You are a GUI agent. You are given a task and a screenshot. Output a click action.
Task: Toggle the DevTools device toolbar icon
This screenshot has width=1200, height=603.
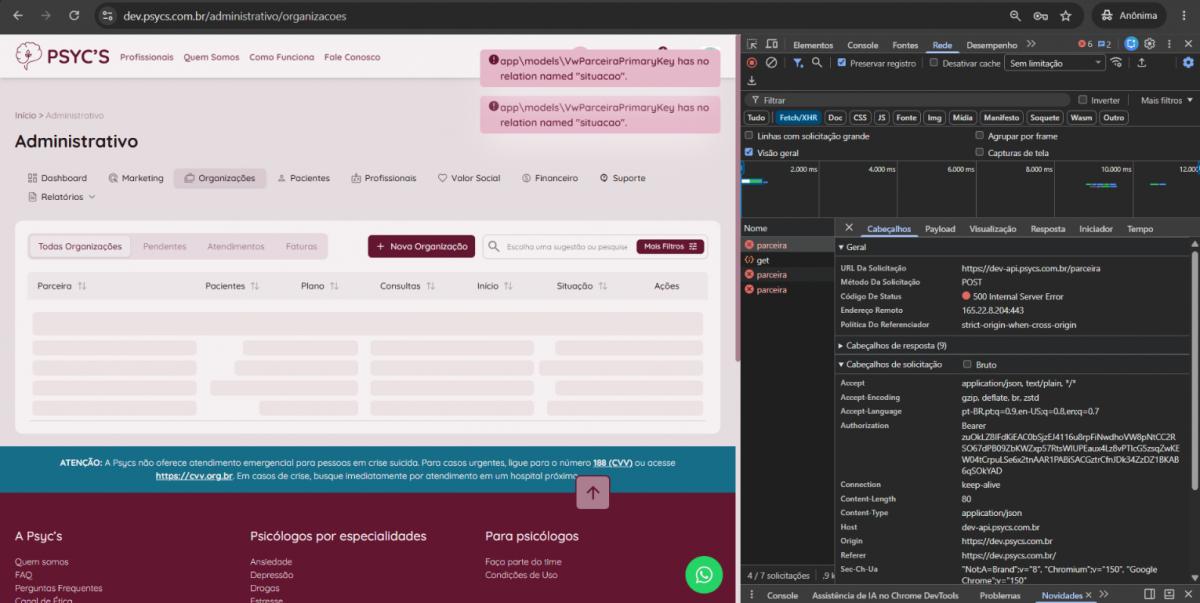pos(771,44)
